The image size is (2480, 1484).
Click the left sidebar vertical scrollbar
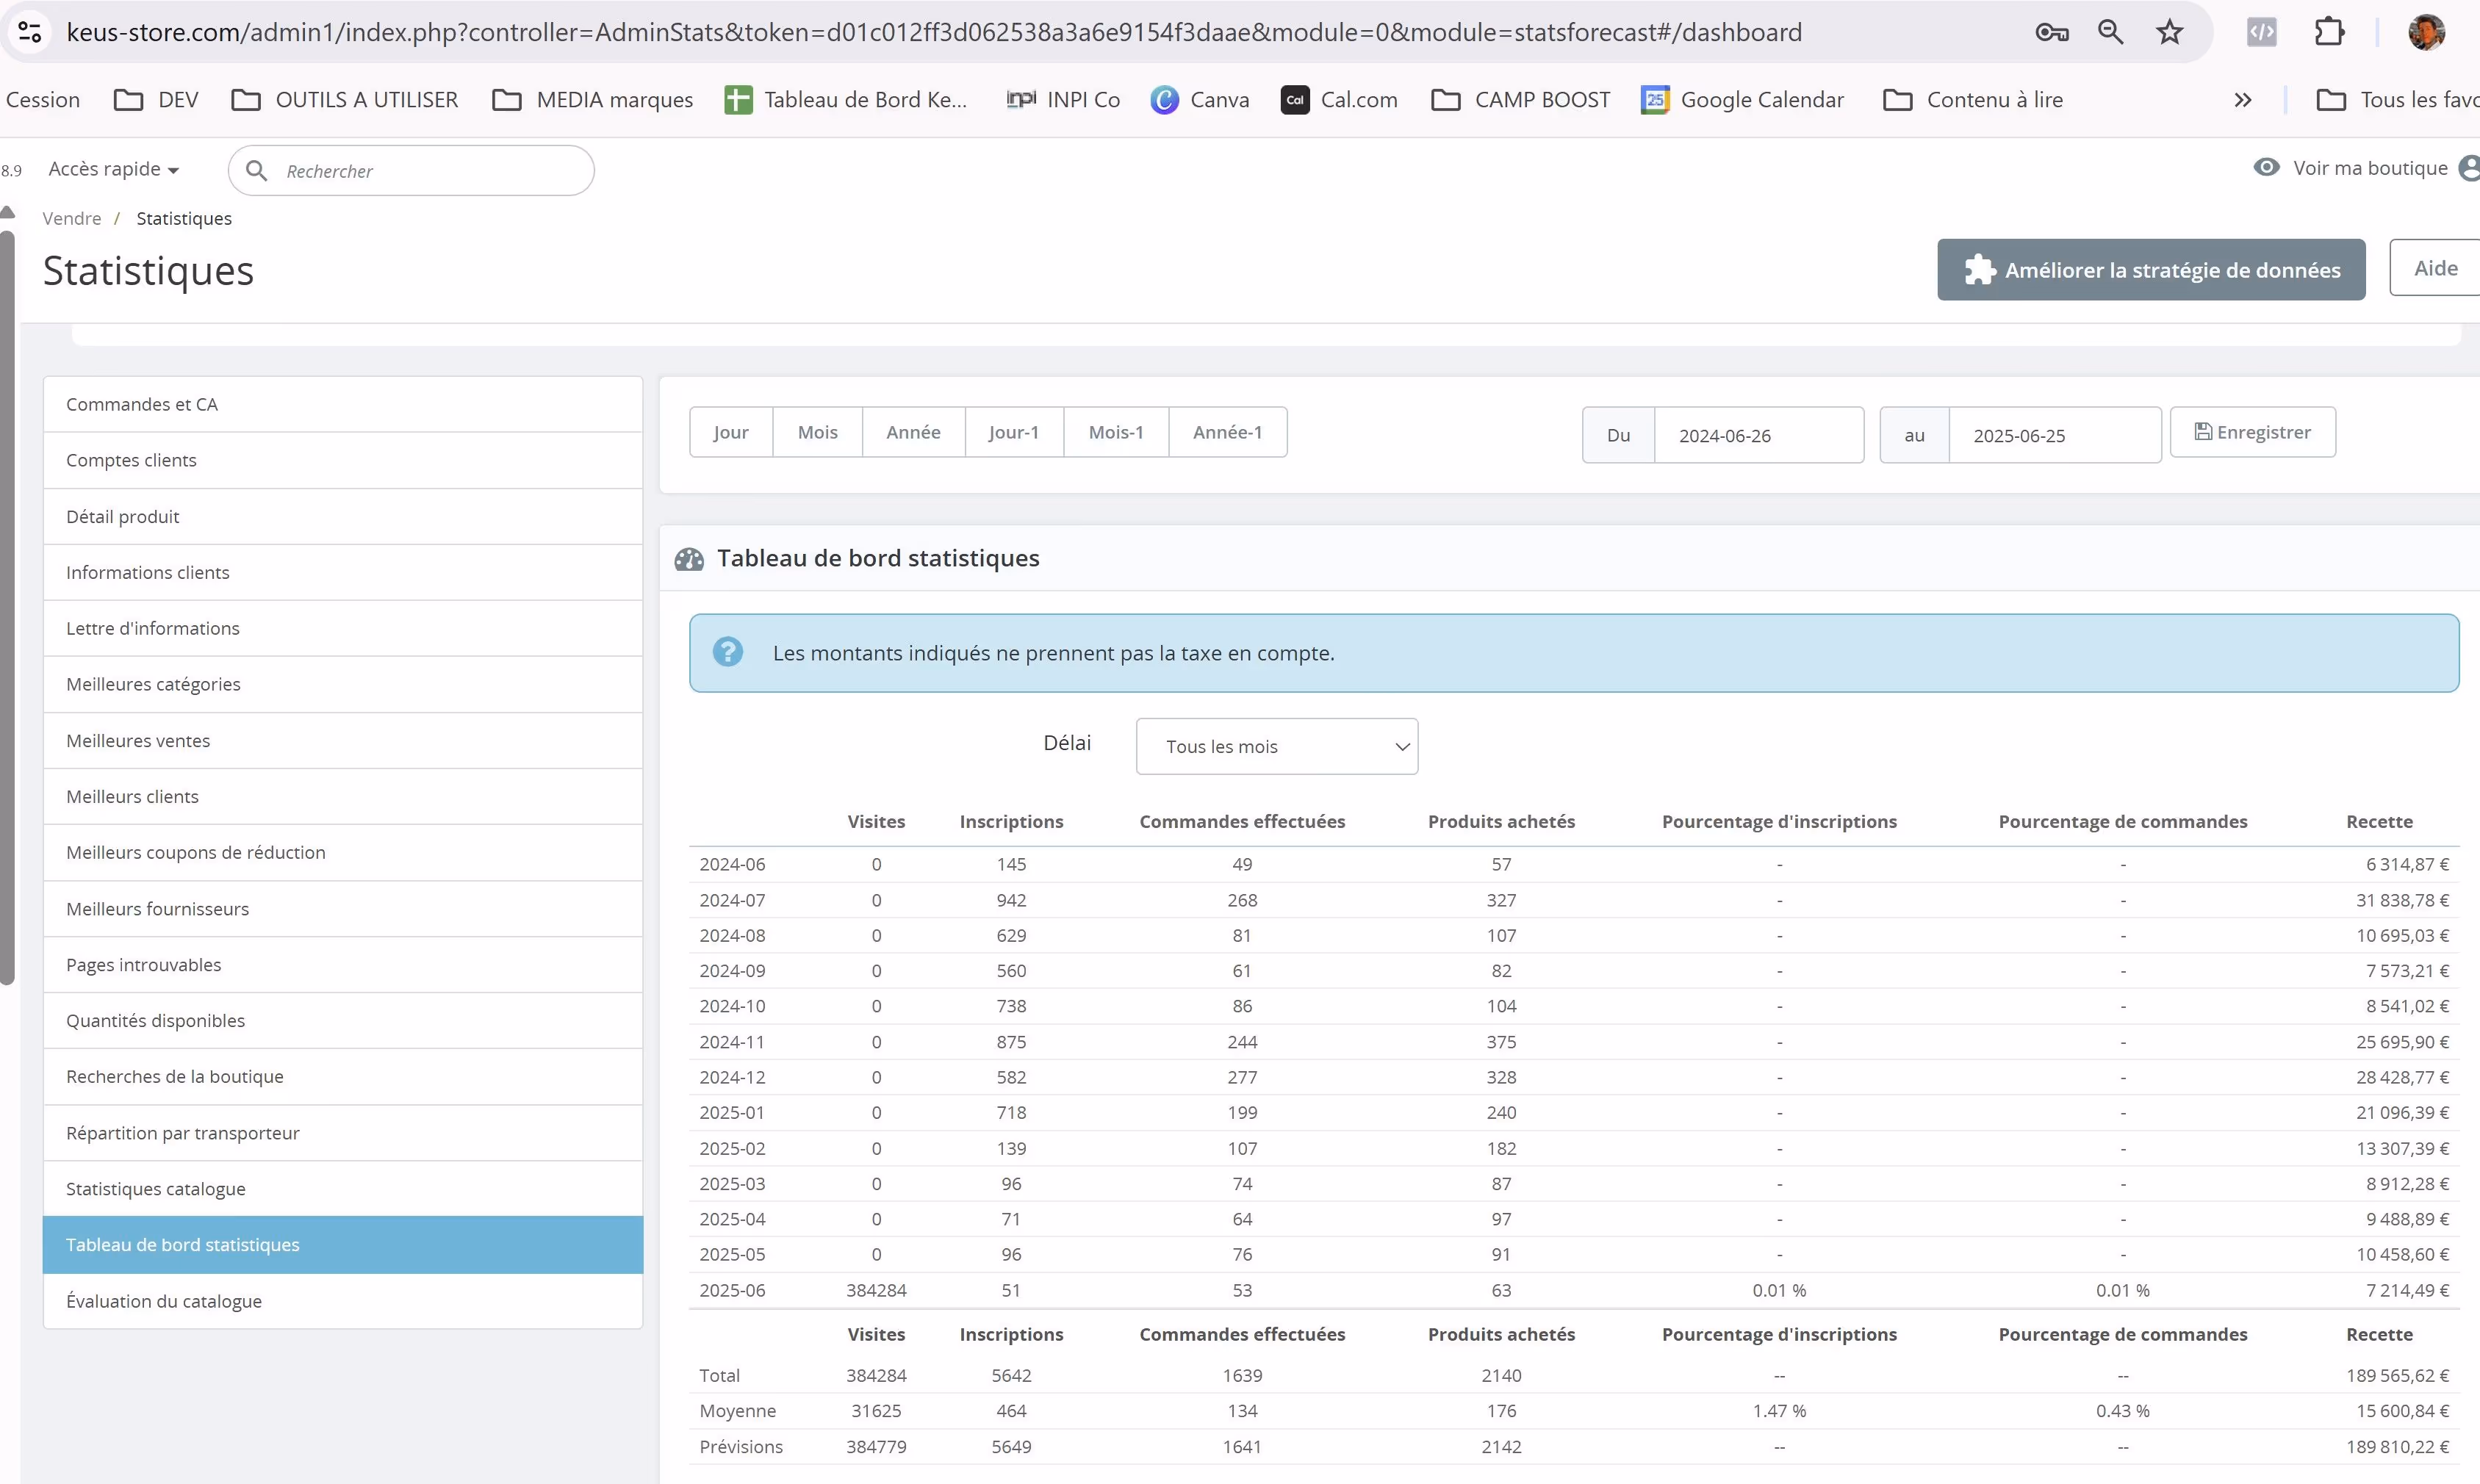click(x=8, y=600)
